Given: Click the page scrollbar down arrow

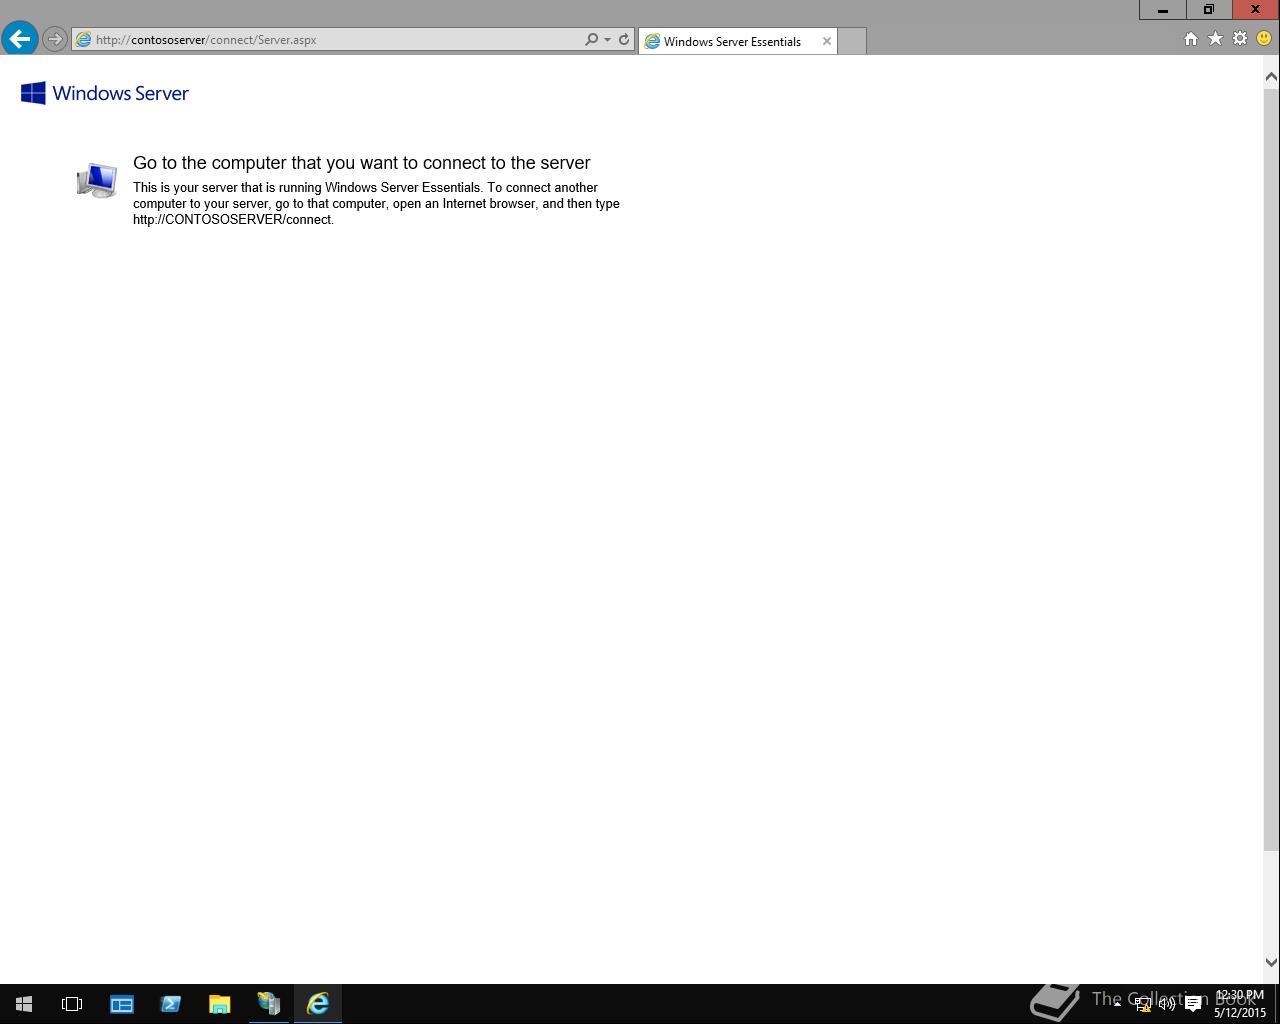Looking at the screenshot, I should pyautogui.click(x=1271, y=963).
